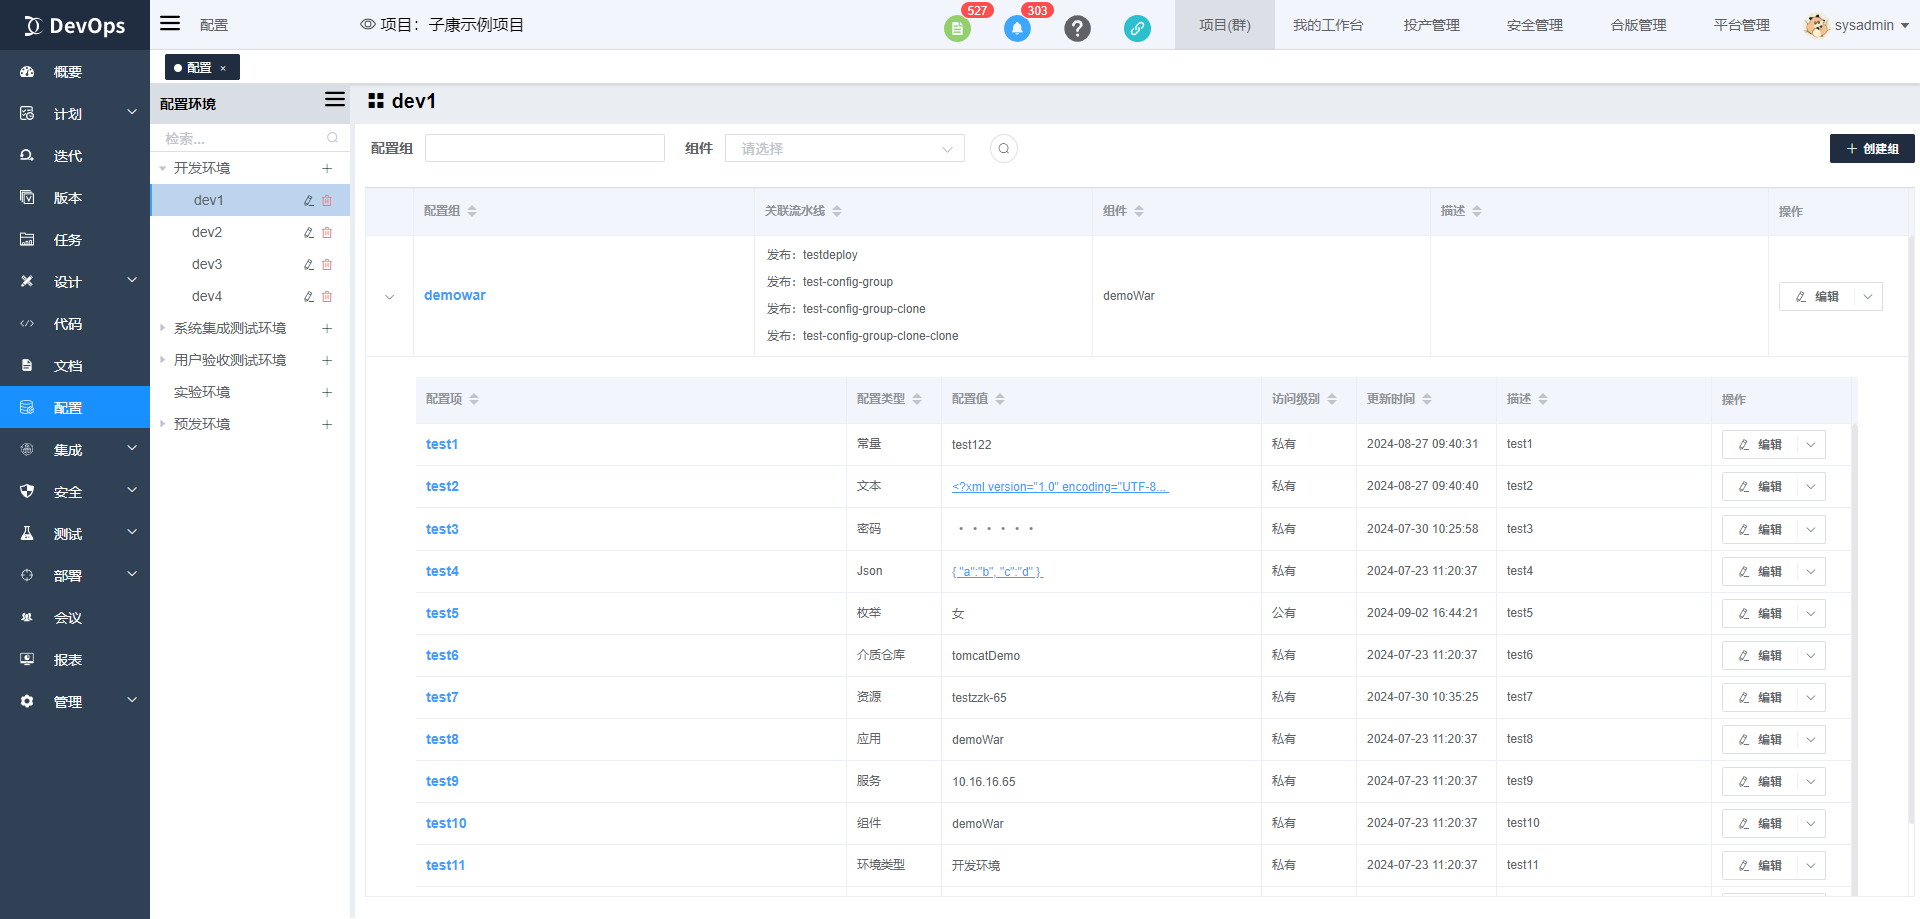Close the 配置 tab
This screenshot has height=919, width=1920.
223,68
